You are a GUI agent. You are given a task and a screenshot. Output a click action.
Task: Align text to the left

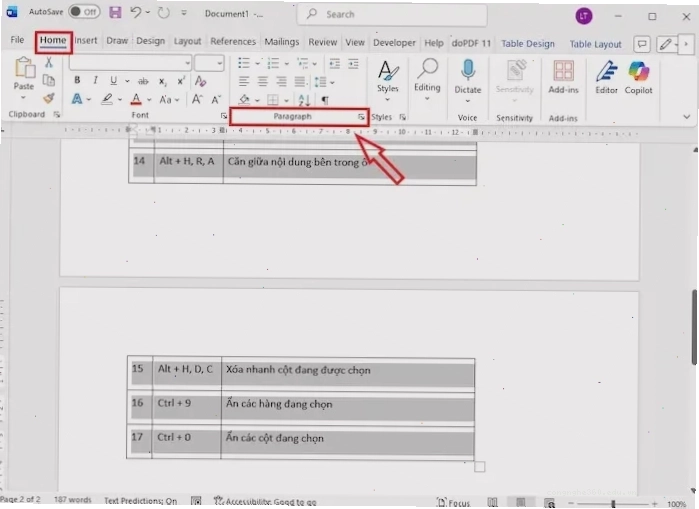[244, 82]
